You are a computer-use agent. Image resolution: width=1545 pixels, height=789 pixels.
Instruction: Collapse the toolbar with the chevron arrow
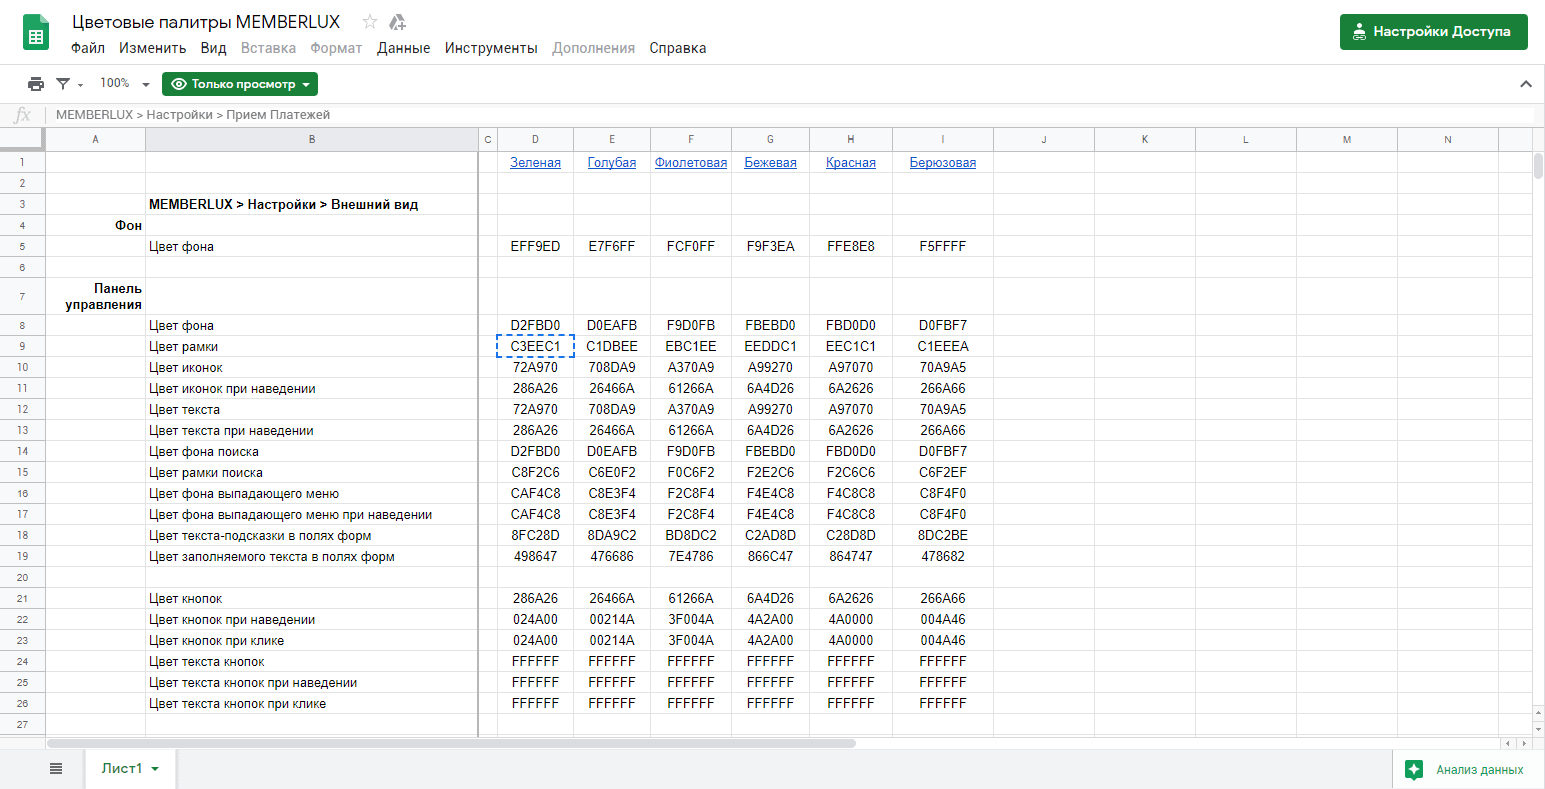coord(1526,84)
